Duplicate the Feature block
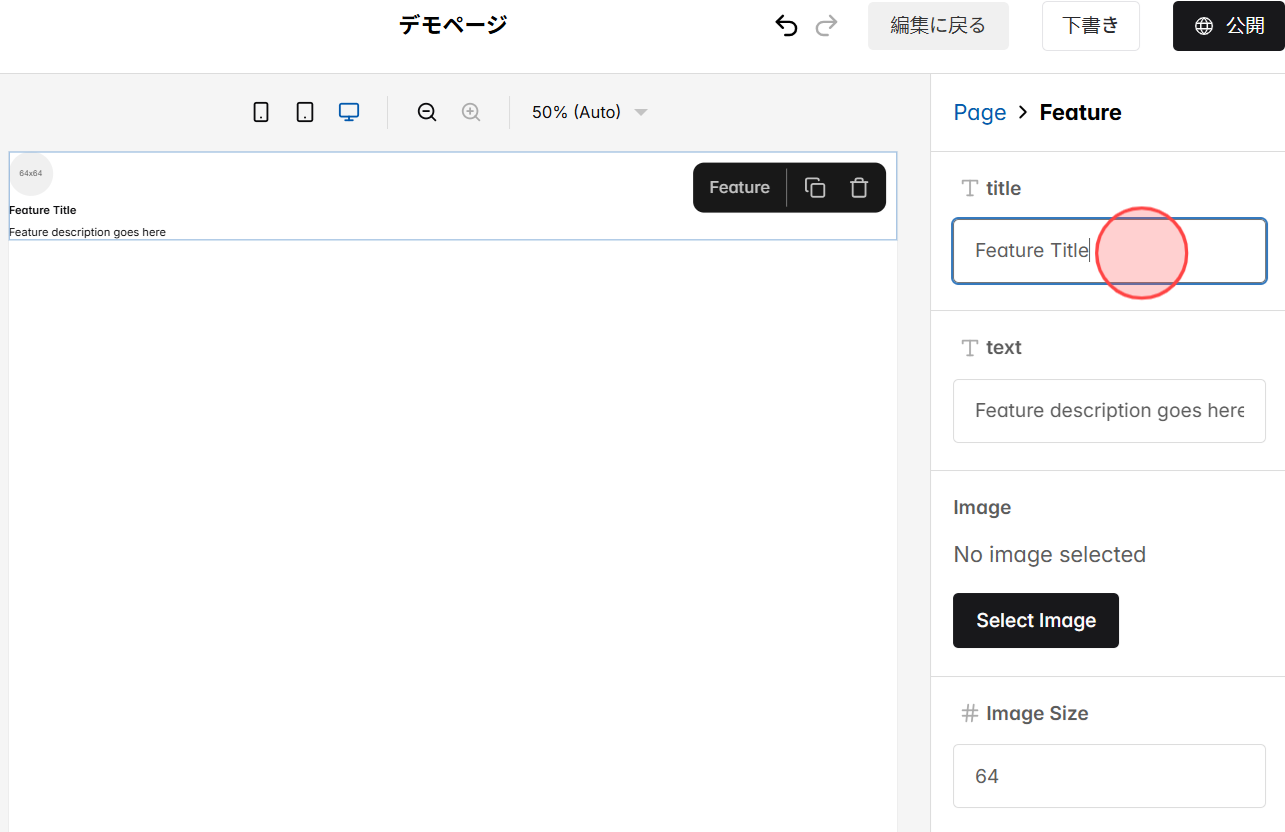1285x832 pixels. (x=815, y=187)
